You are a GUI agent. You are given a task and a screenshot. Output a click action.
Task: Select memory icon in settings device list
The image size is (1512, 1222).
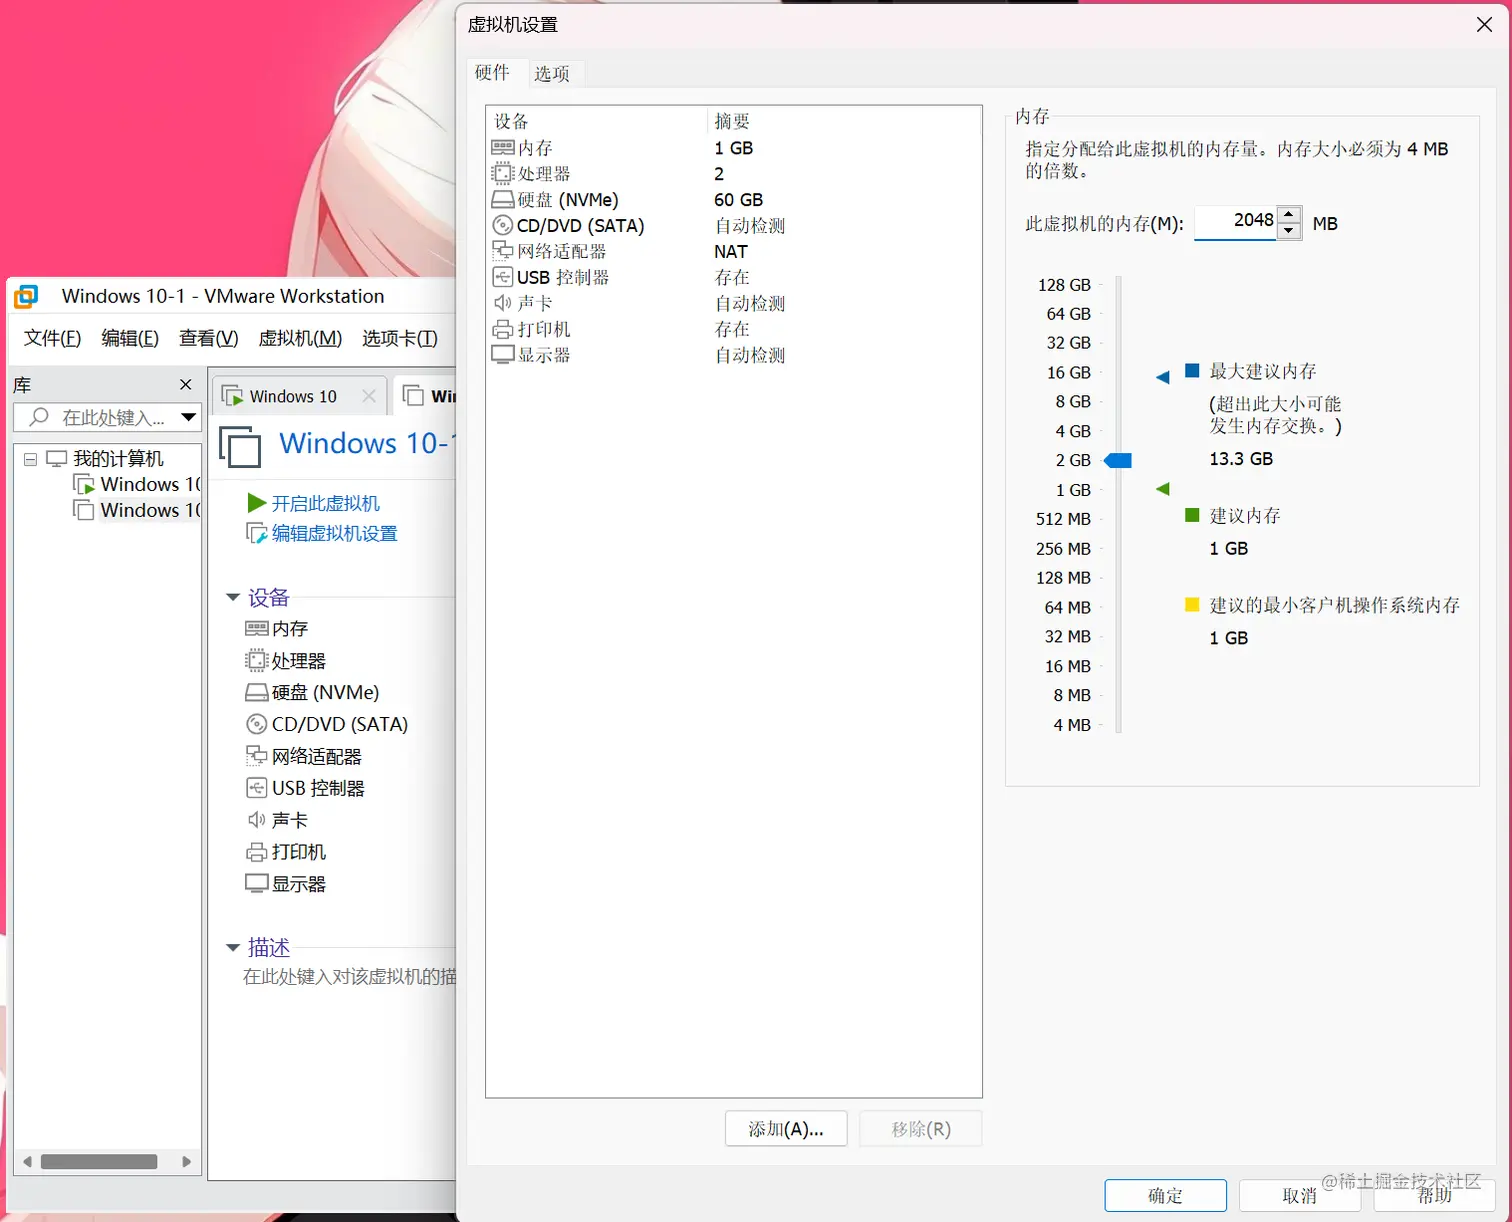pyautogui.click(x=503, y=147)
